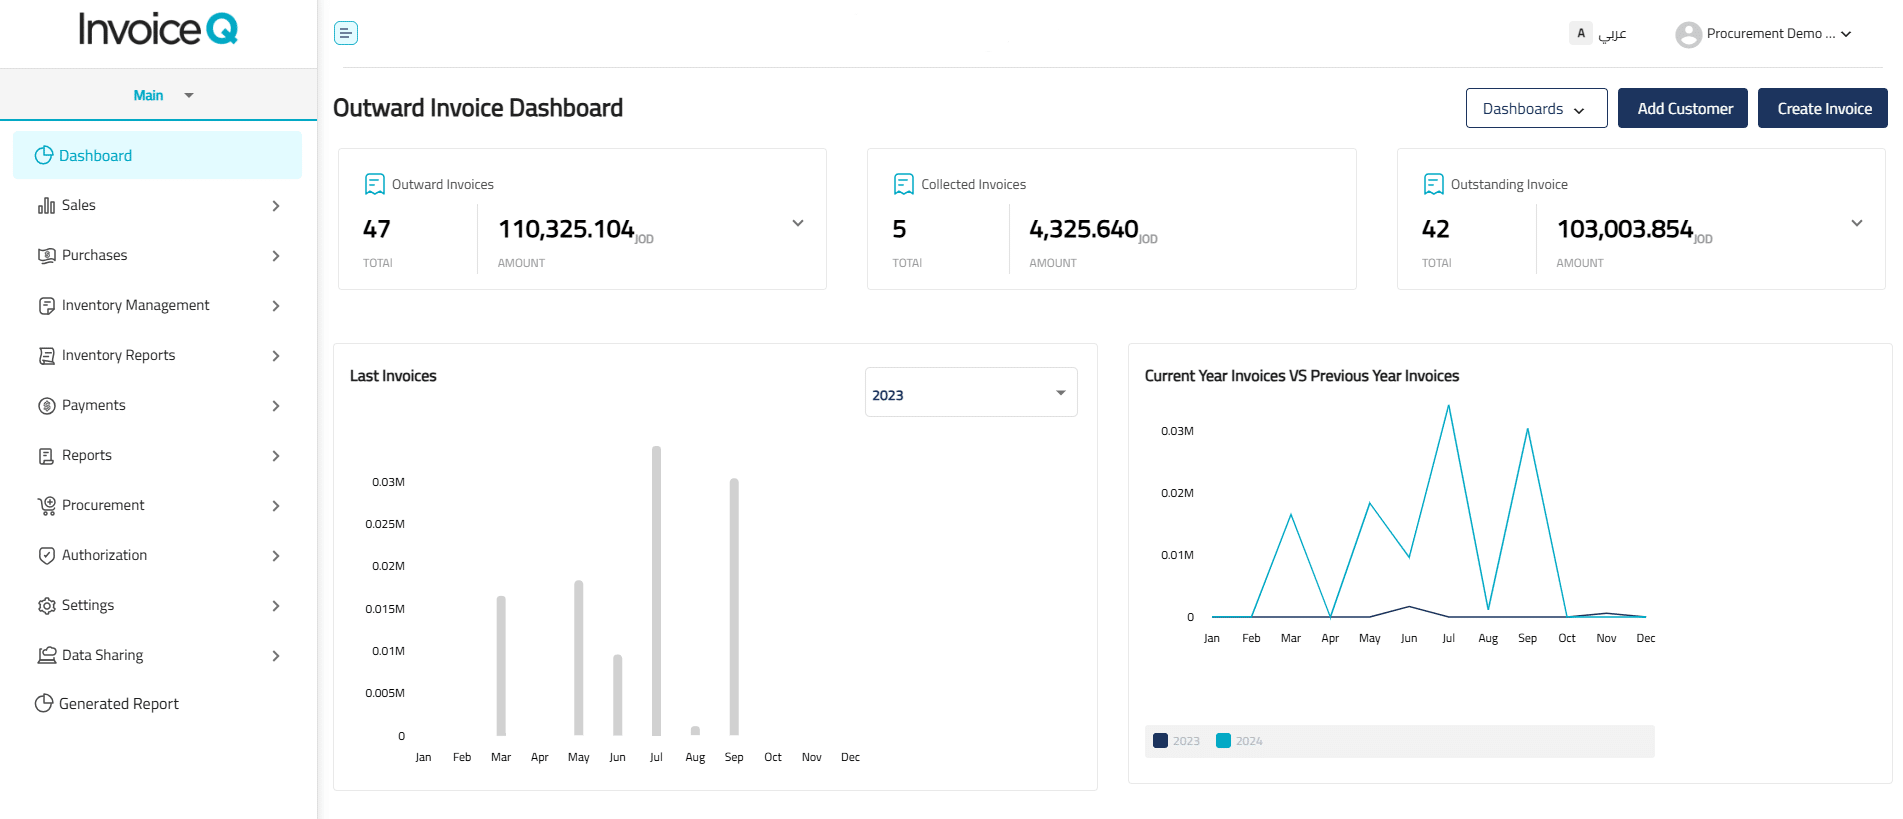Viewport: 1903px width, 819px height.
Task: Click the Add Customer button
Action: tap(1683, 109)
